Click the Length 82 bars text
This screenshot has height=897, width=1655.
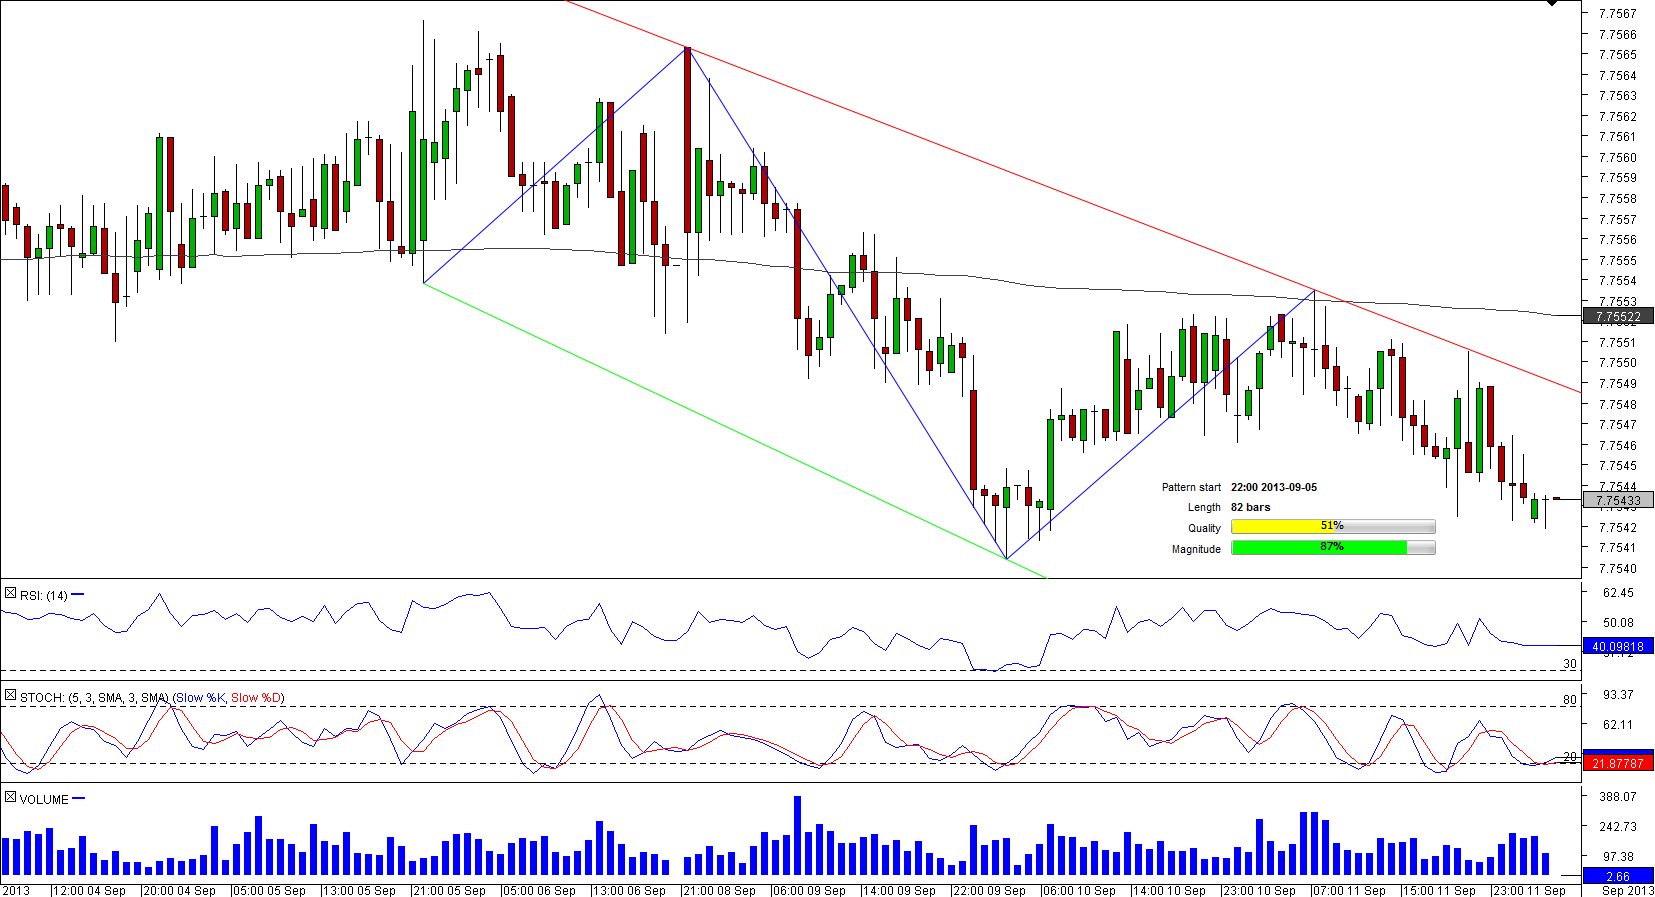[1251, 508]
